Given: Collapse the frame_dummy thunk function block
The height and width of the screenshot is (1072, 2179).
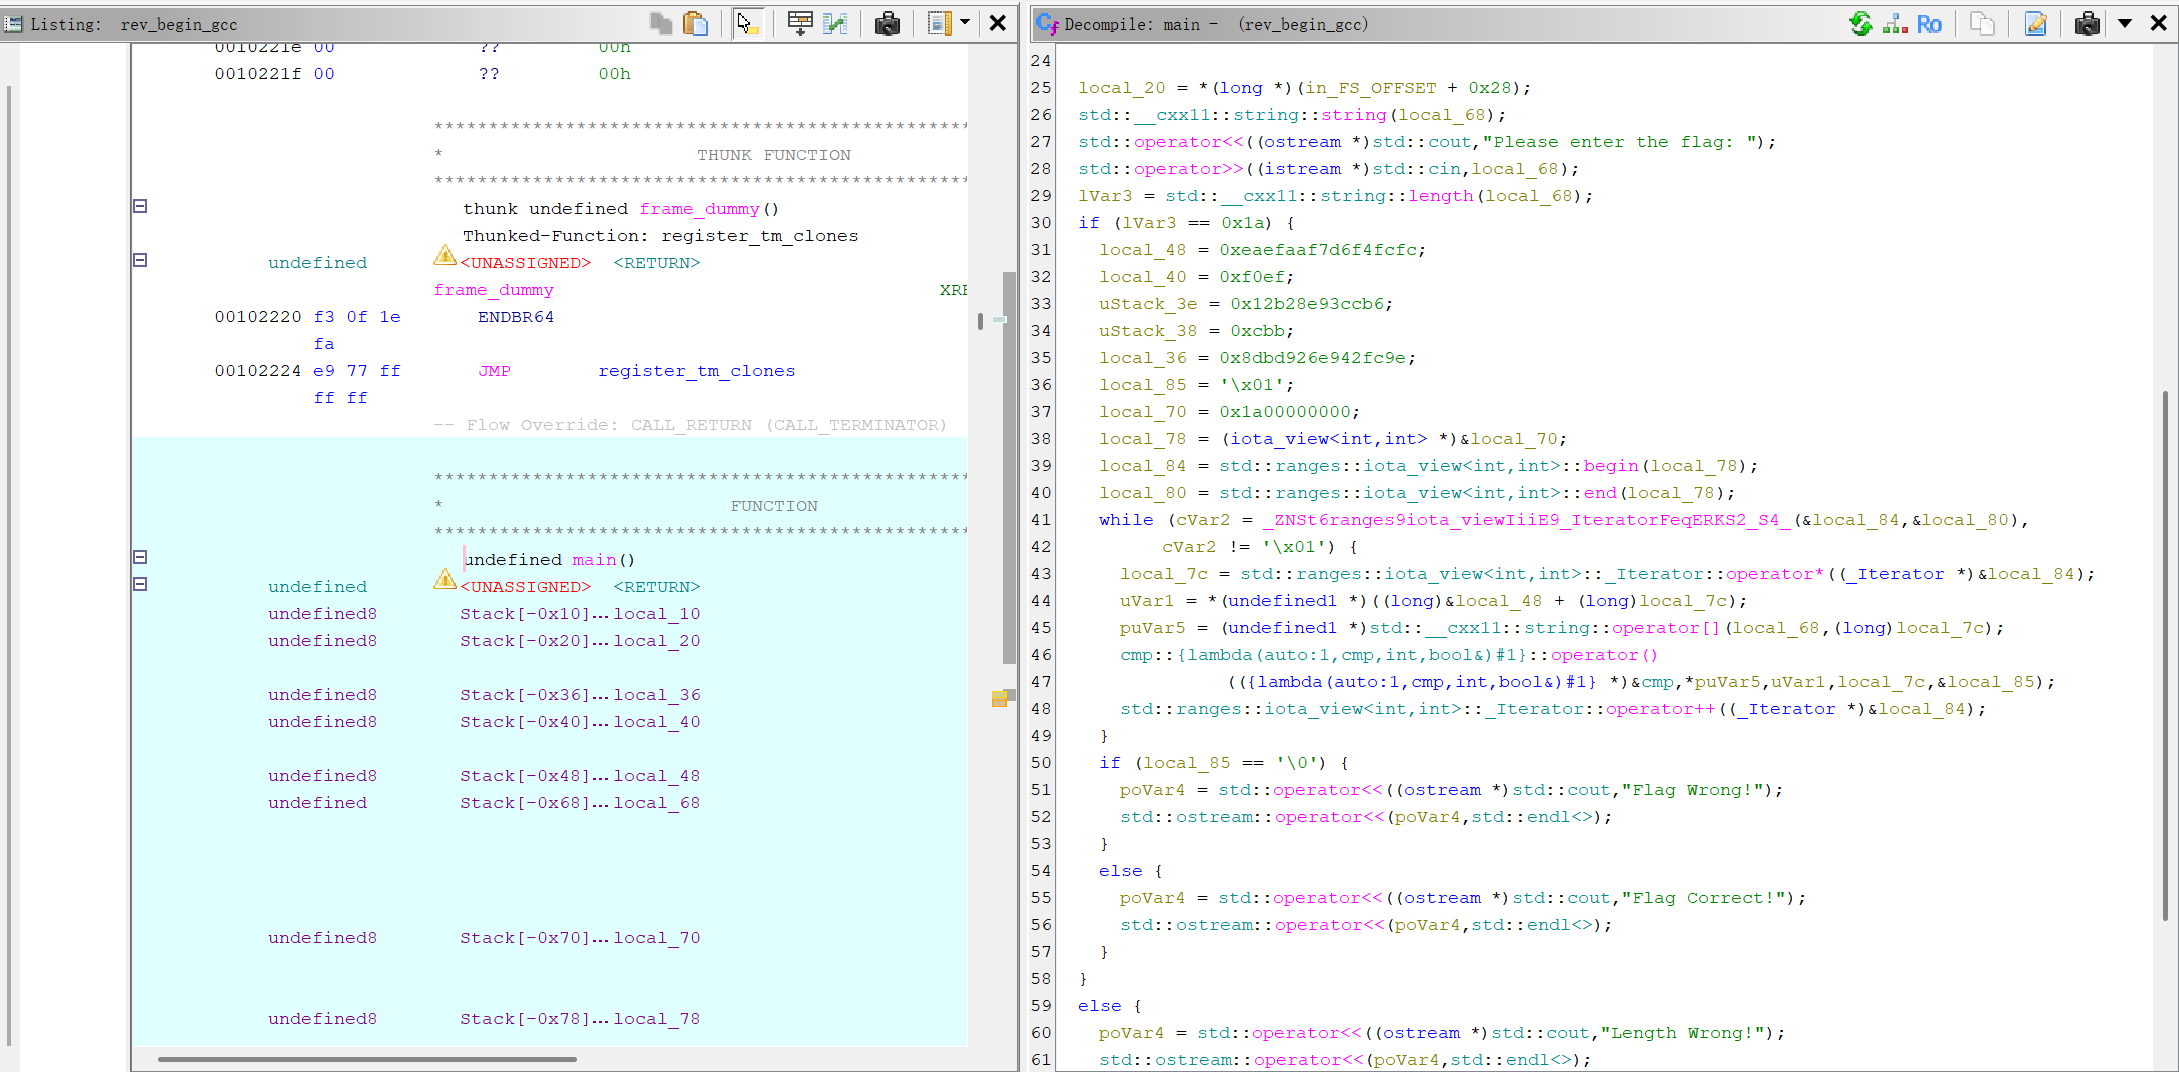Looking at the screenshot, I should 140,206.
